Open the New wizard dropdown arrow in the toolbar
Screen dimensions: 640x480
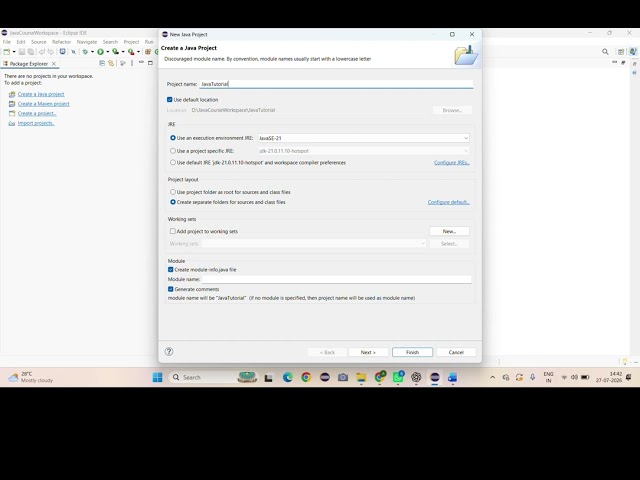pos(14,52)
